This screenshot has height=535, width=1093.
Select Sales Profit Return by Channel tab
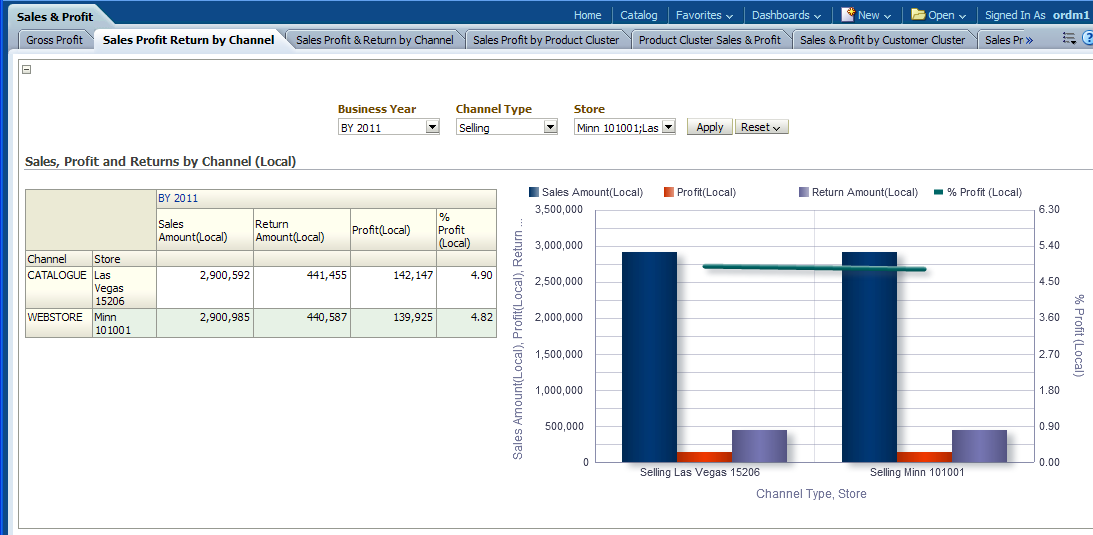click(188, 40)
